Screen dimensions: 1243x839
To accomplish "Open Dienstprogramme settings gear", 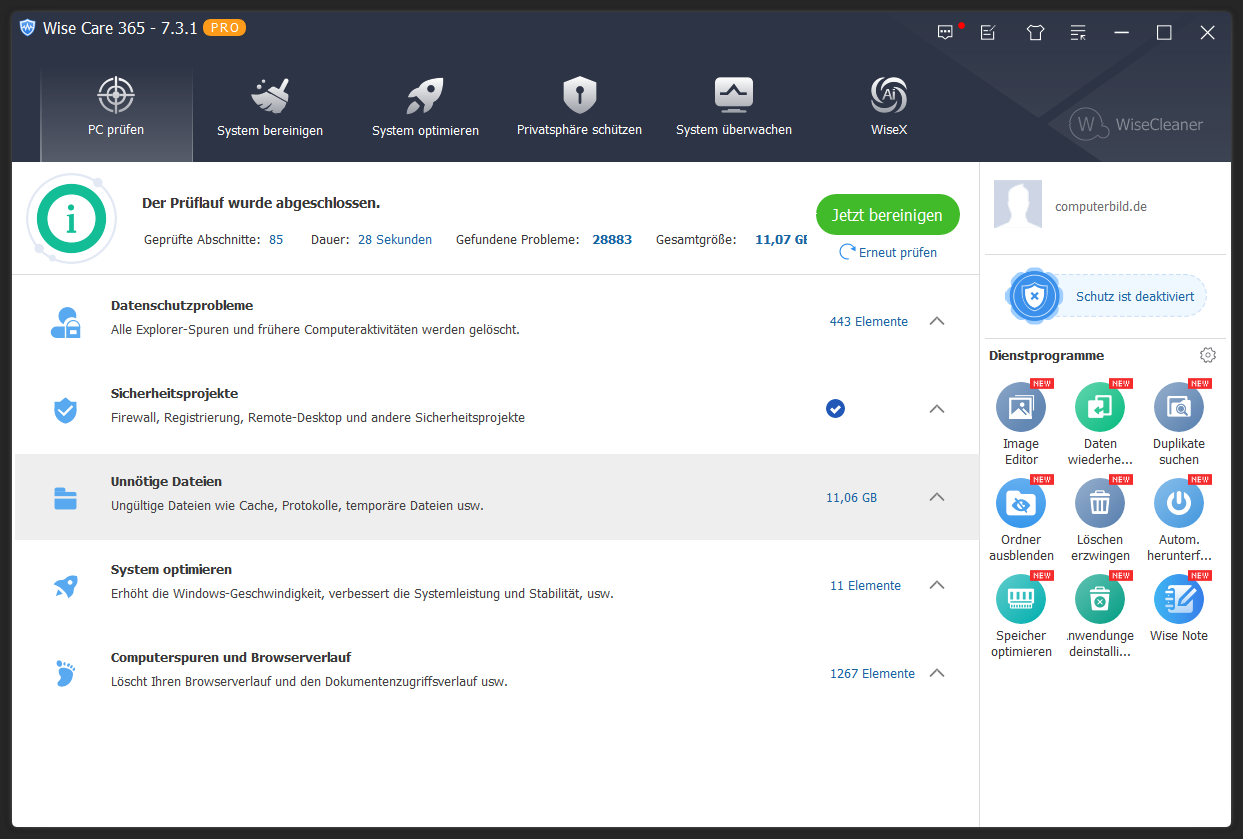I will pos(1208,355).
